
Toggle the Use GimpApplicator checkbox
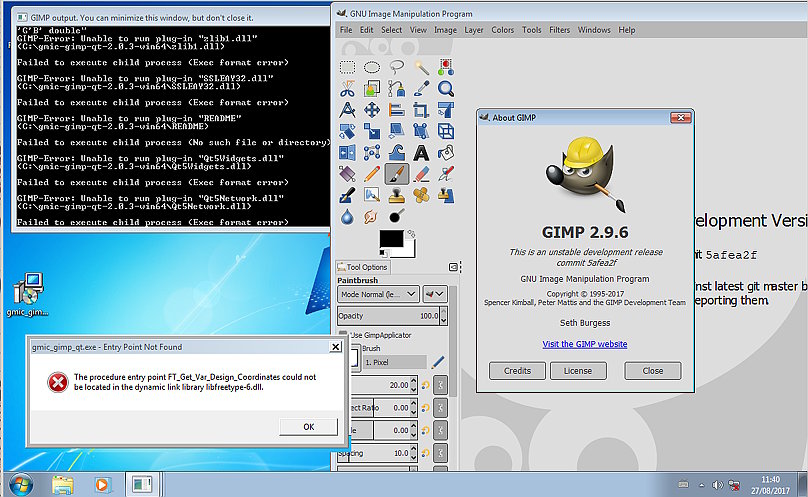[x=343, y=335]
